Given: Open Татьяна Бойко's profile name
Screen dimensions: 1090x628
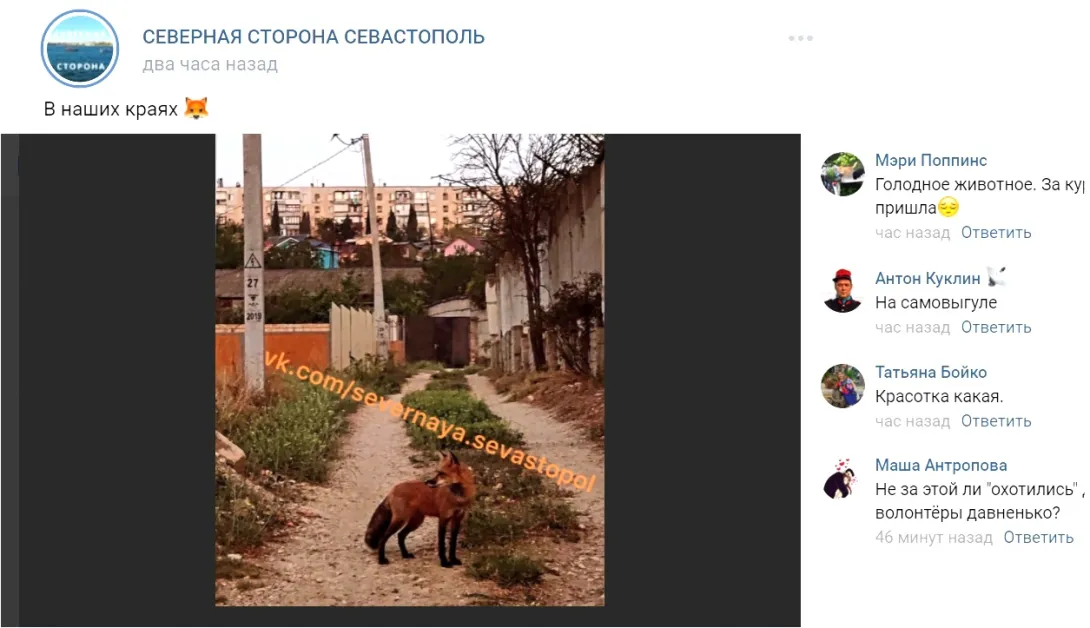Looking at the screenshot, I should click(931, 372).
